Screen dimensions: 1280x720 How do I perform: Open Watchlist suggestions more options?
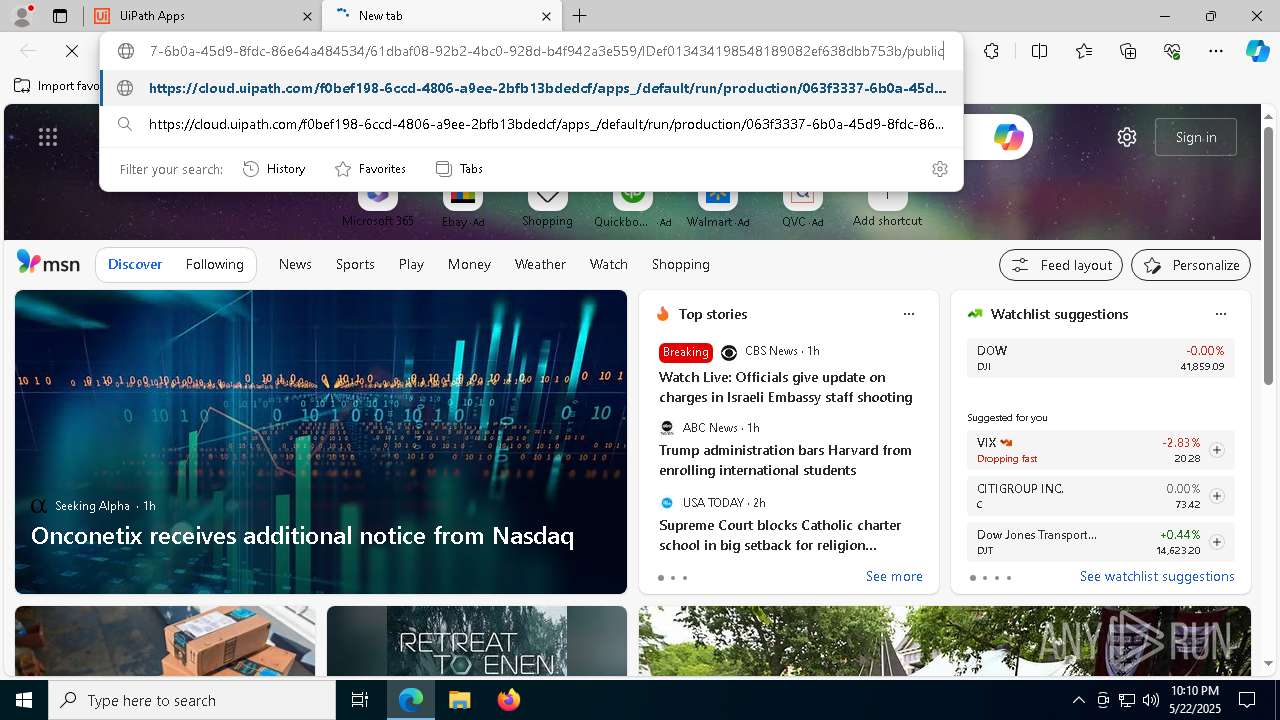[1221, 314]
